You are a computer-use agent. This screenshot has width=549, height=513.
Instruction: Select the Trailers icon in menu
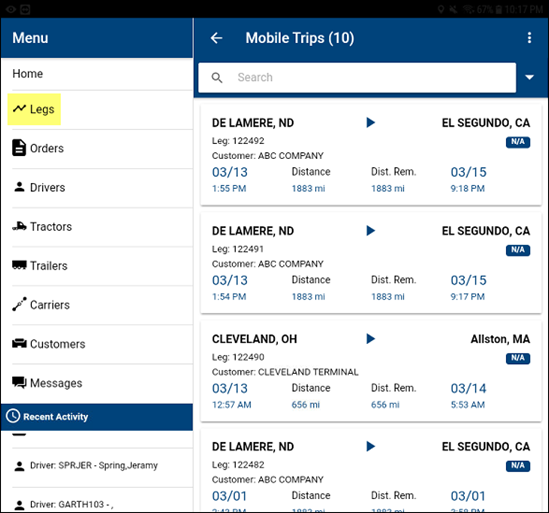[19, 265]
